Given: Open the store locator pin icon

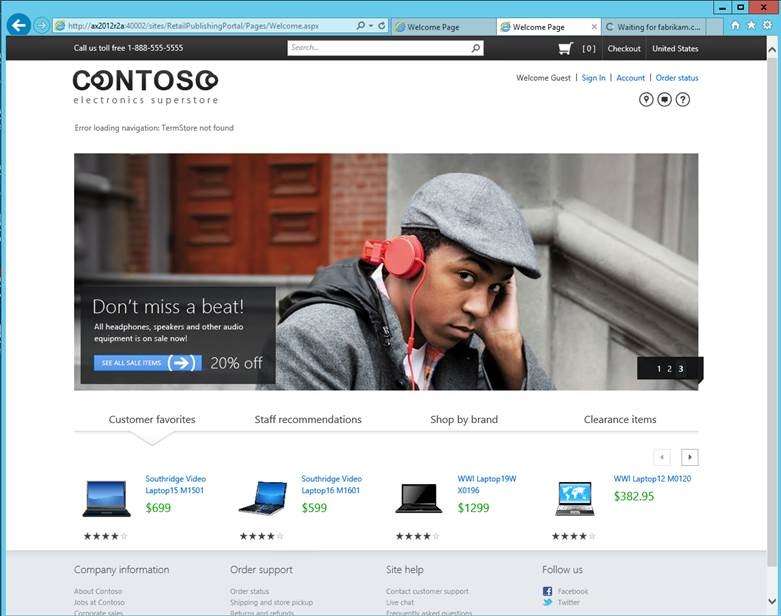Looking at the screenshot, I should click(646, 99).
